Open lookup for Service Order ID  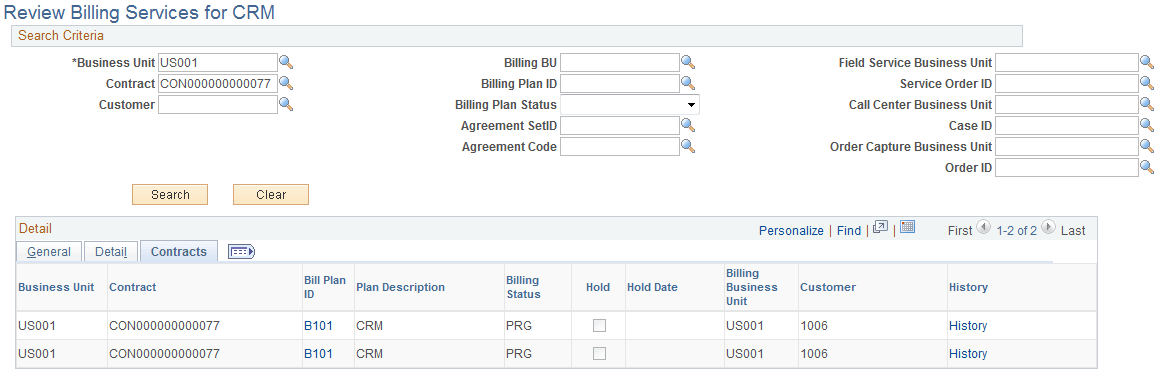[1147, 84]
